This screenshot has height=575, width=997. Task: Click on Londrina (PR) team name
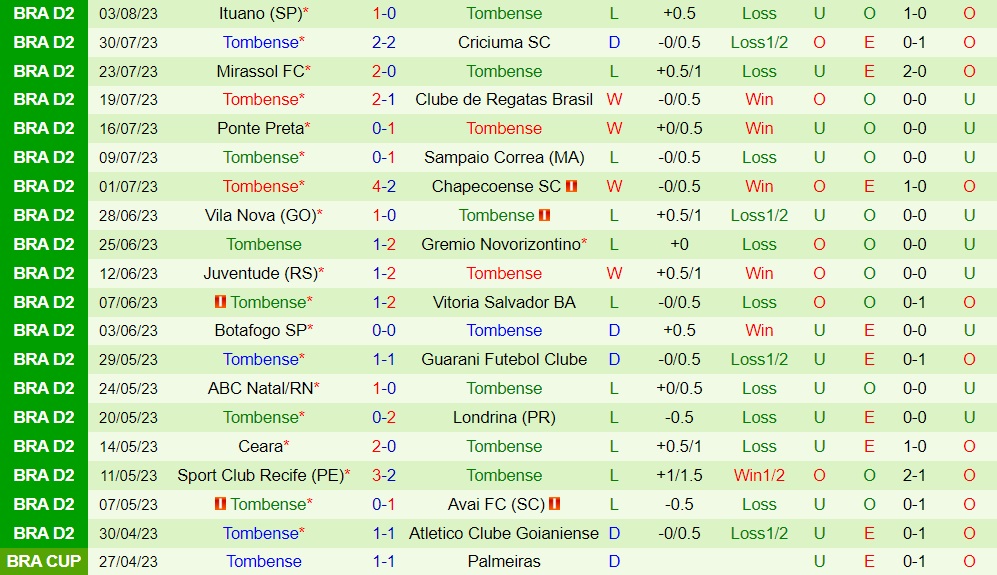click(504, 418)
